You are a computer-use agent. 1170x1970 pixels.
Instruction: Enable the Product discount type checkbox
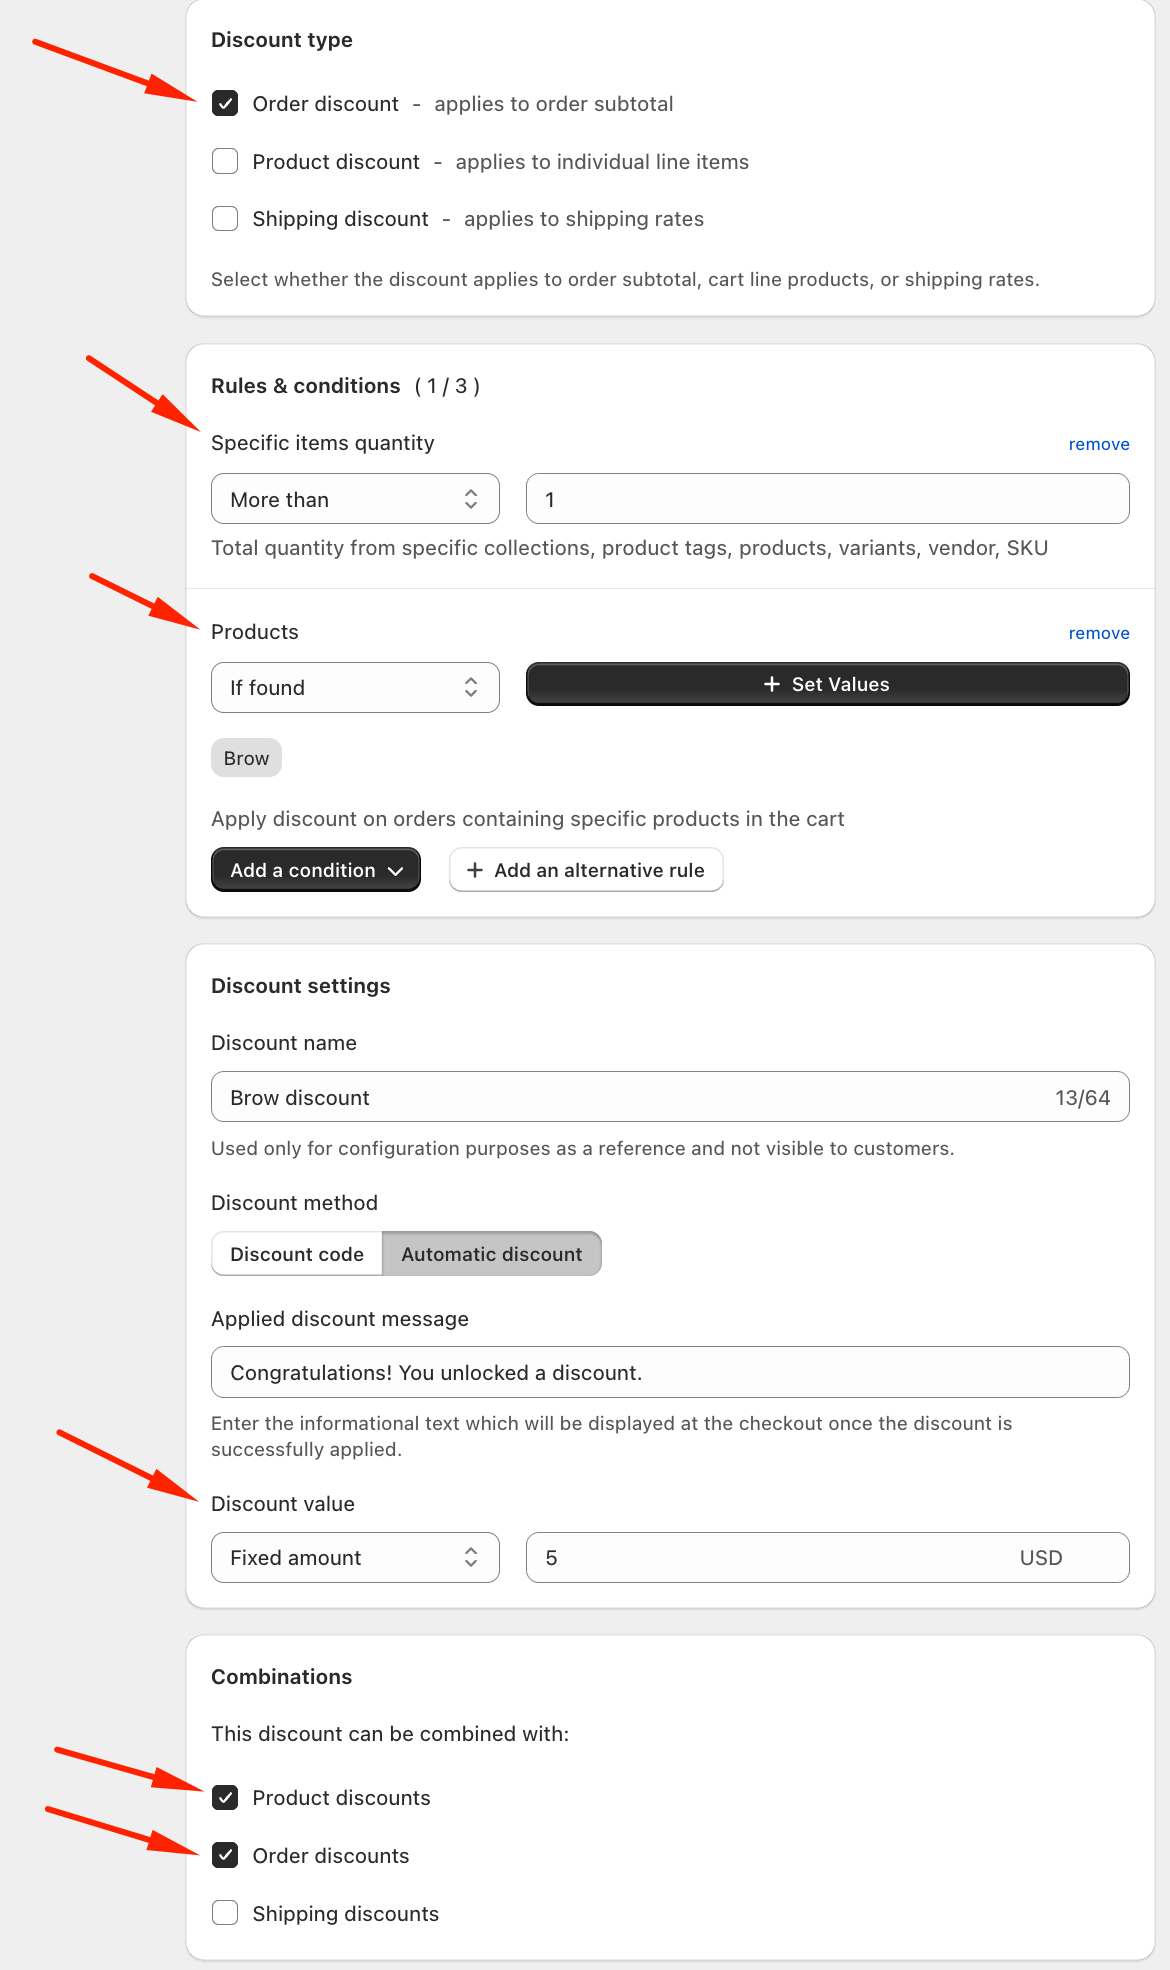click(x=225, y=162)
